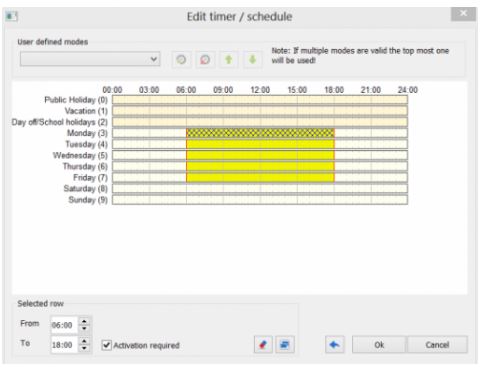Click the Cancel button

[437, 345]
